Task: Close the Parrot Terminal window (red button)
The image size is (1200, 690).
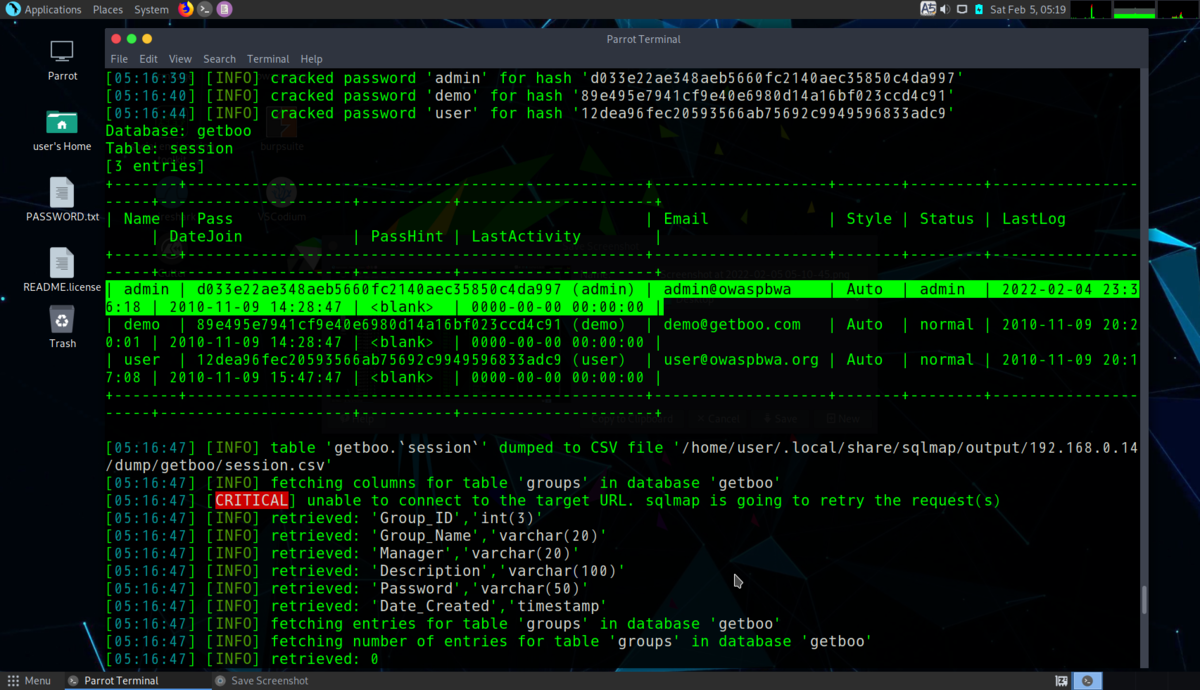Action: click(116, 39)
